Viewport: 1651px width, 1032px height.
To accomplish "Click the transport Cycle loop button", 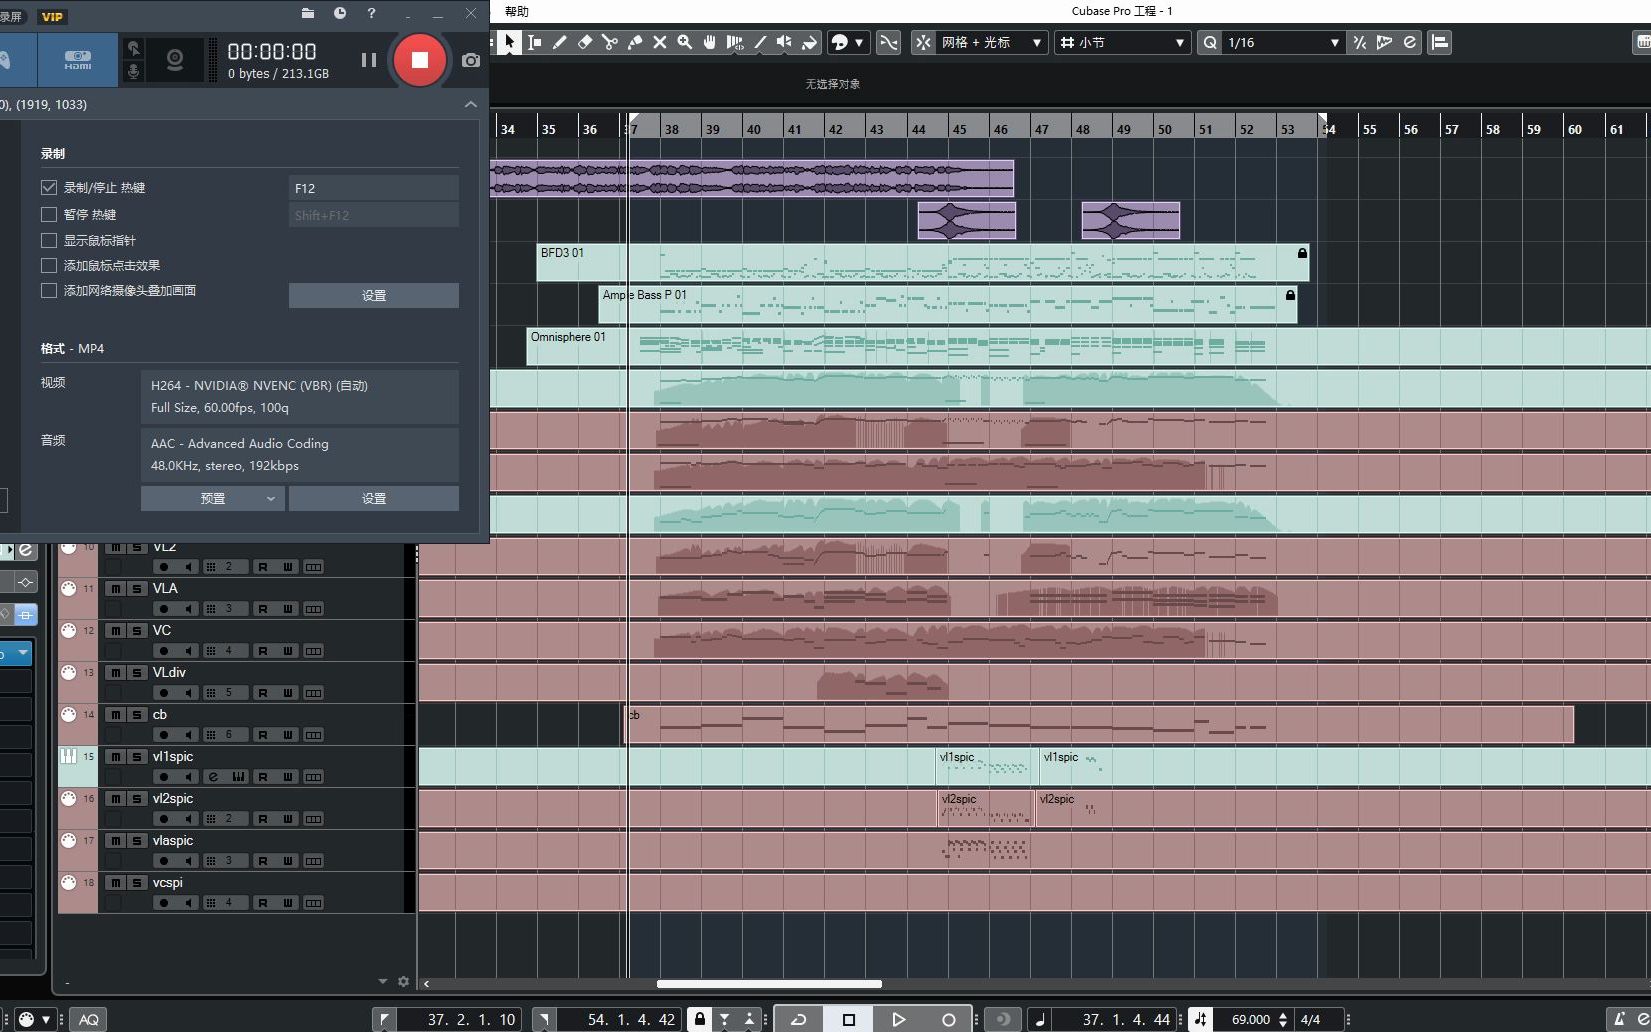I will click(799, 1019).
